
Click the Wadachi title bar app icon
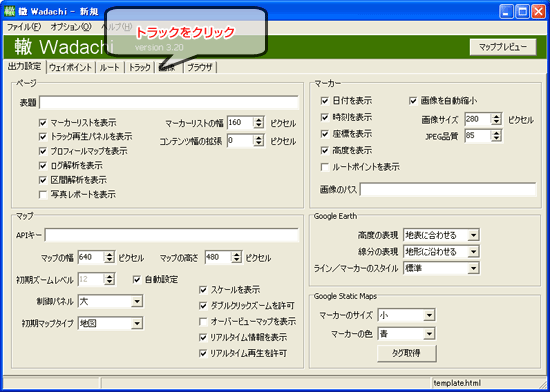point(10,12)
